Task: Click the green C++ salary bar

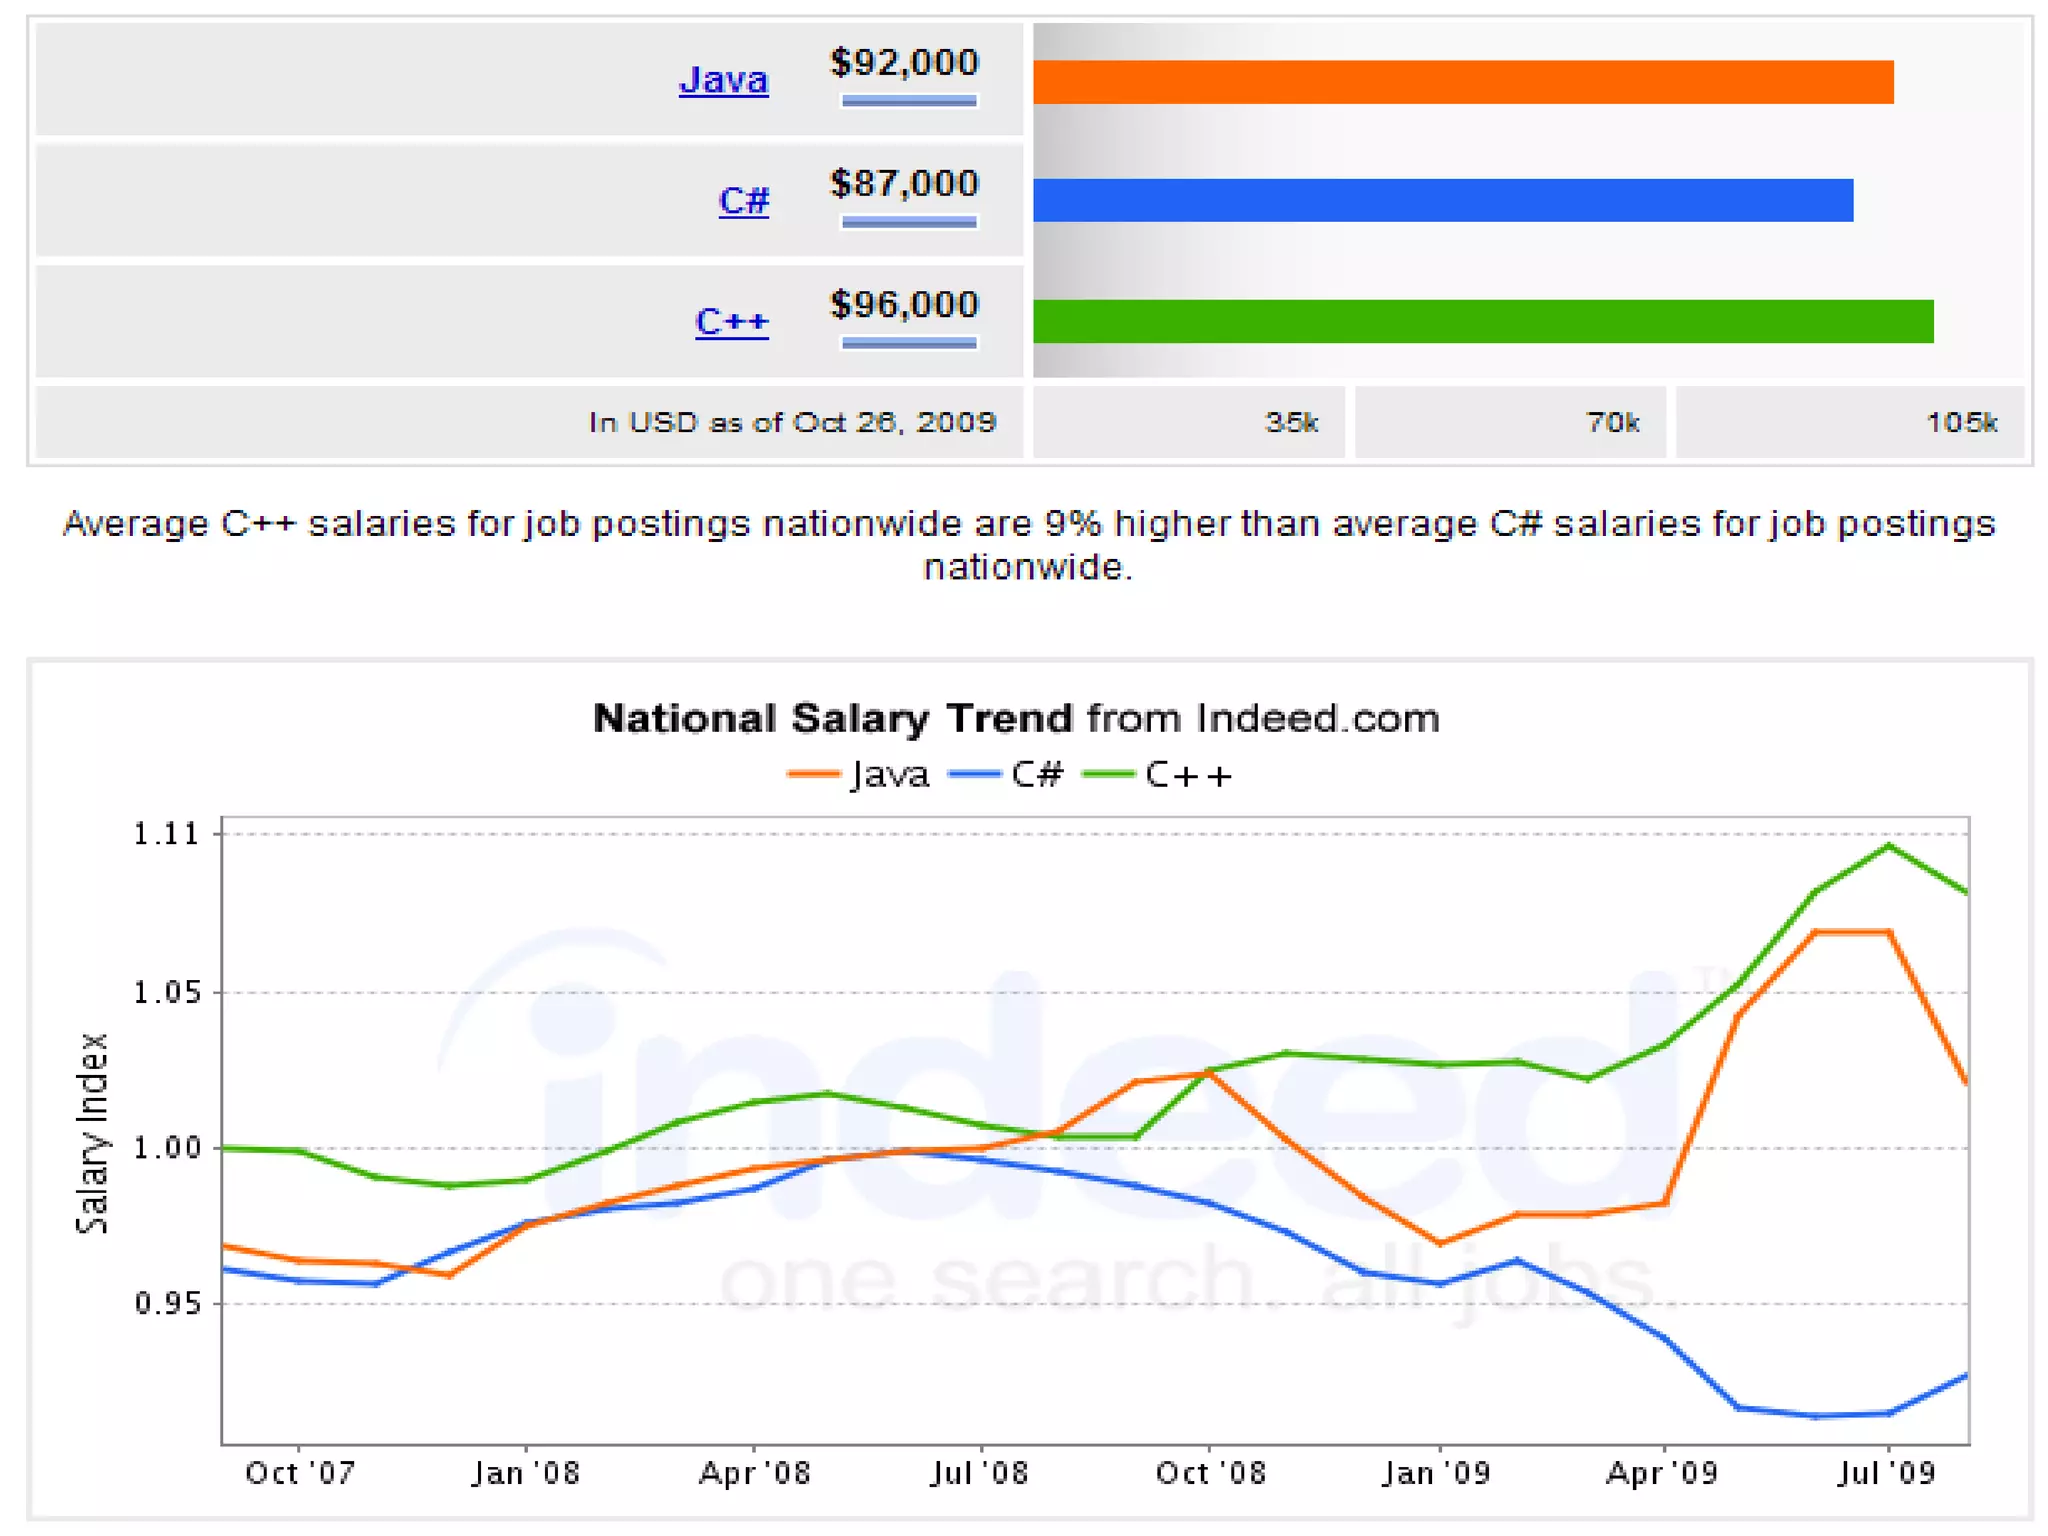Action: pyautogui.click(x=1482, y=321)
